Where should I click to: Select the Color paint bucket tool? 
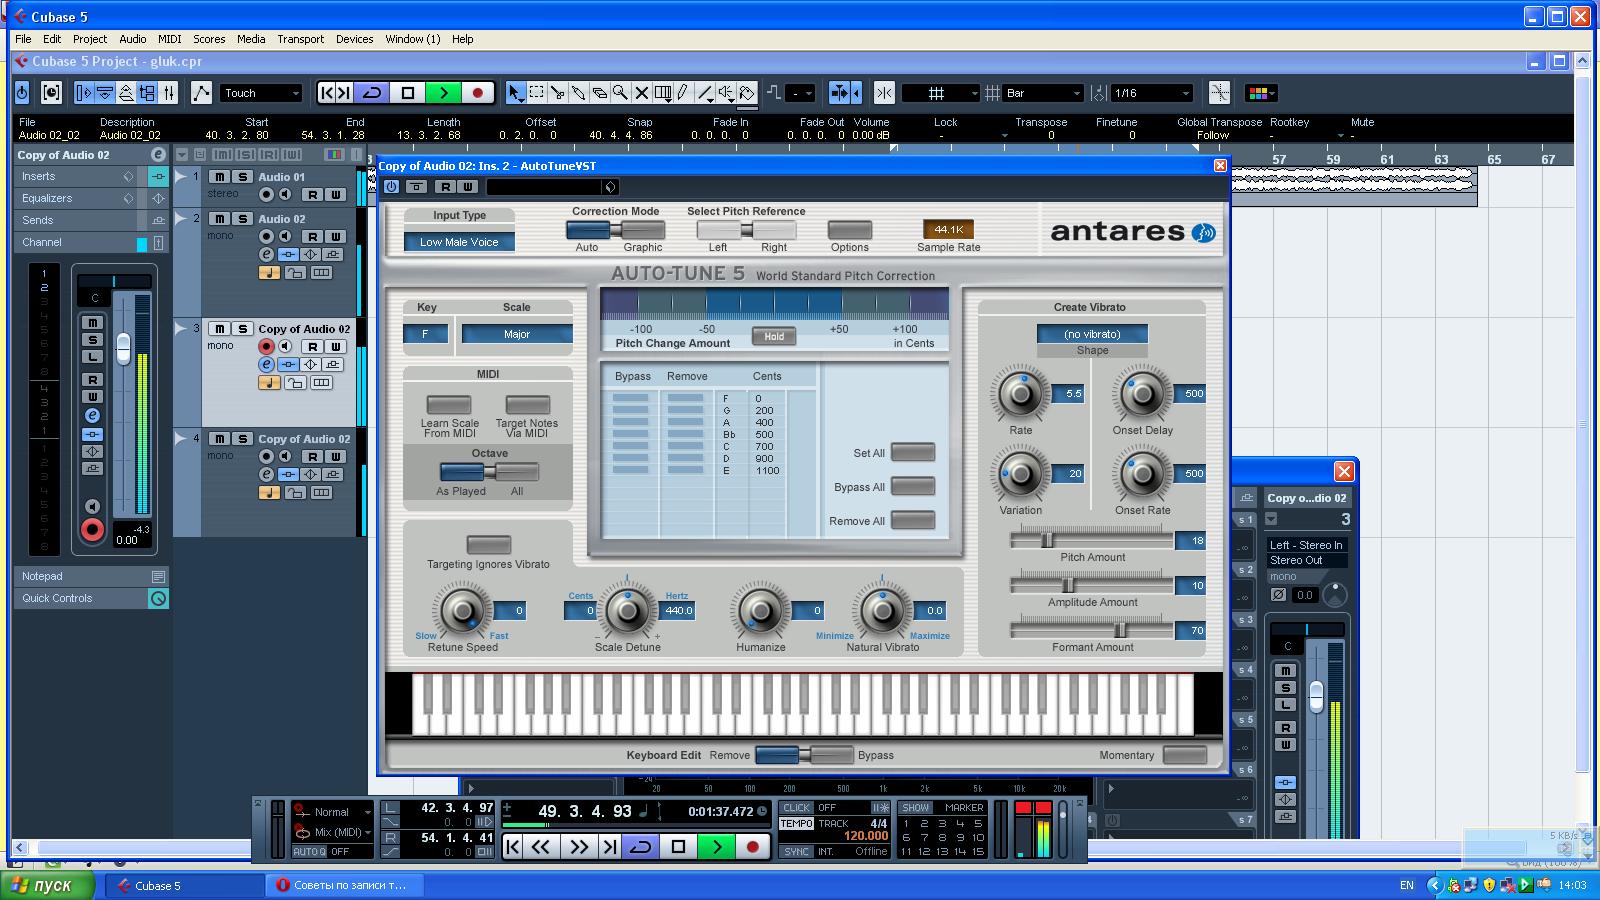pos(747,93)
